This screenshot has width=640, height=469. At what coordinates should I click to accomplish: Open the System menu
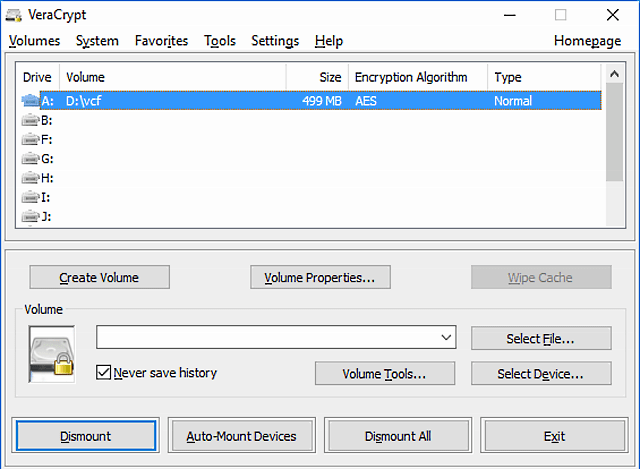point(97,41)
